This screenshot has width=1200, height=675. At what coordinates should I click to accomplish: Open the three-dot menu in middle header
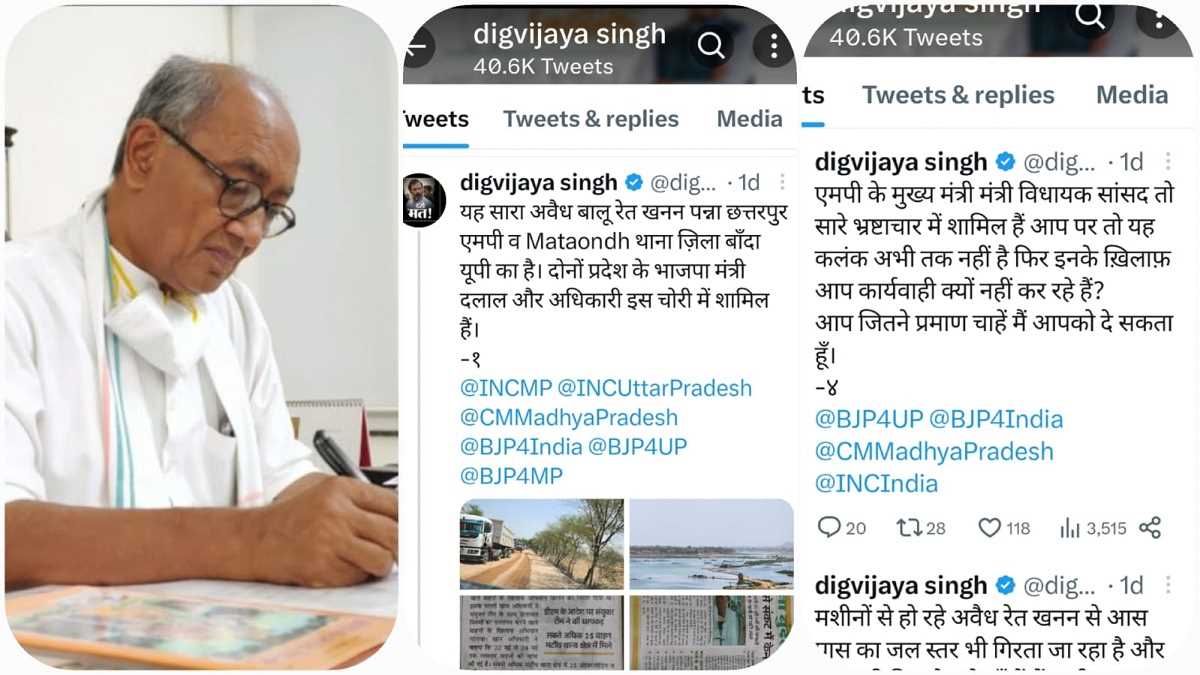coord(773,45)
